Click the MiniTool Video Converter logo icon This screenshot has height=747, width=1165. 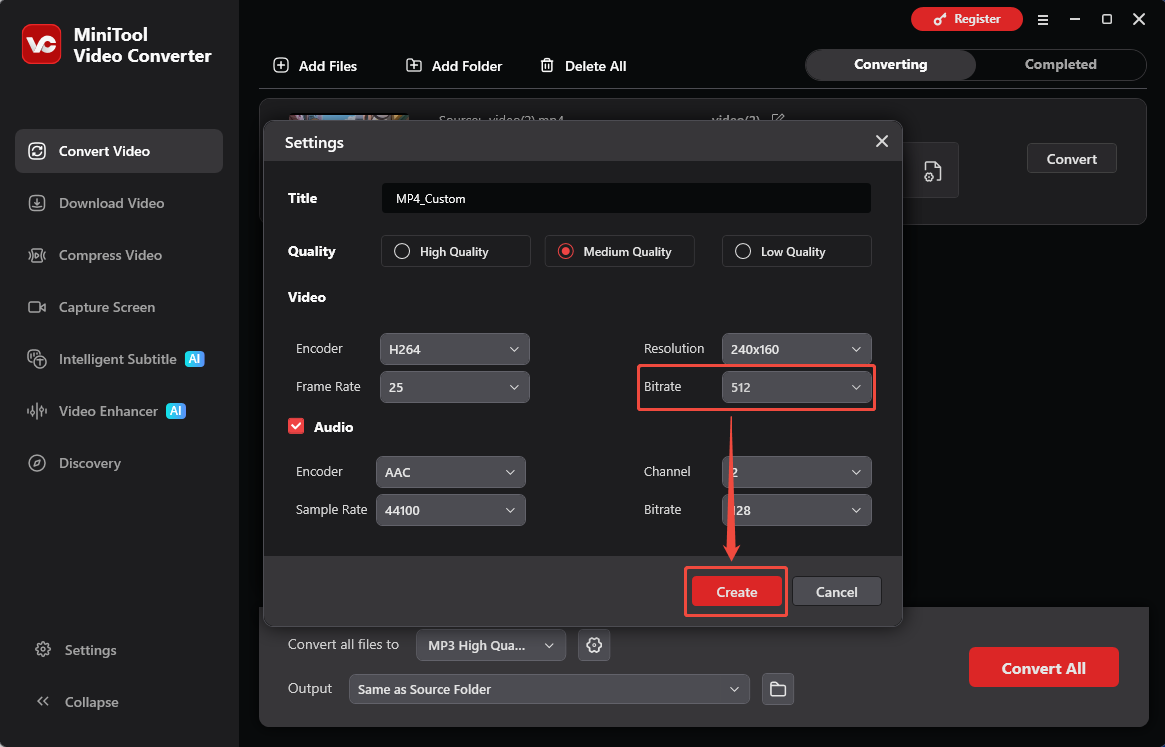(42, 44)
